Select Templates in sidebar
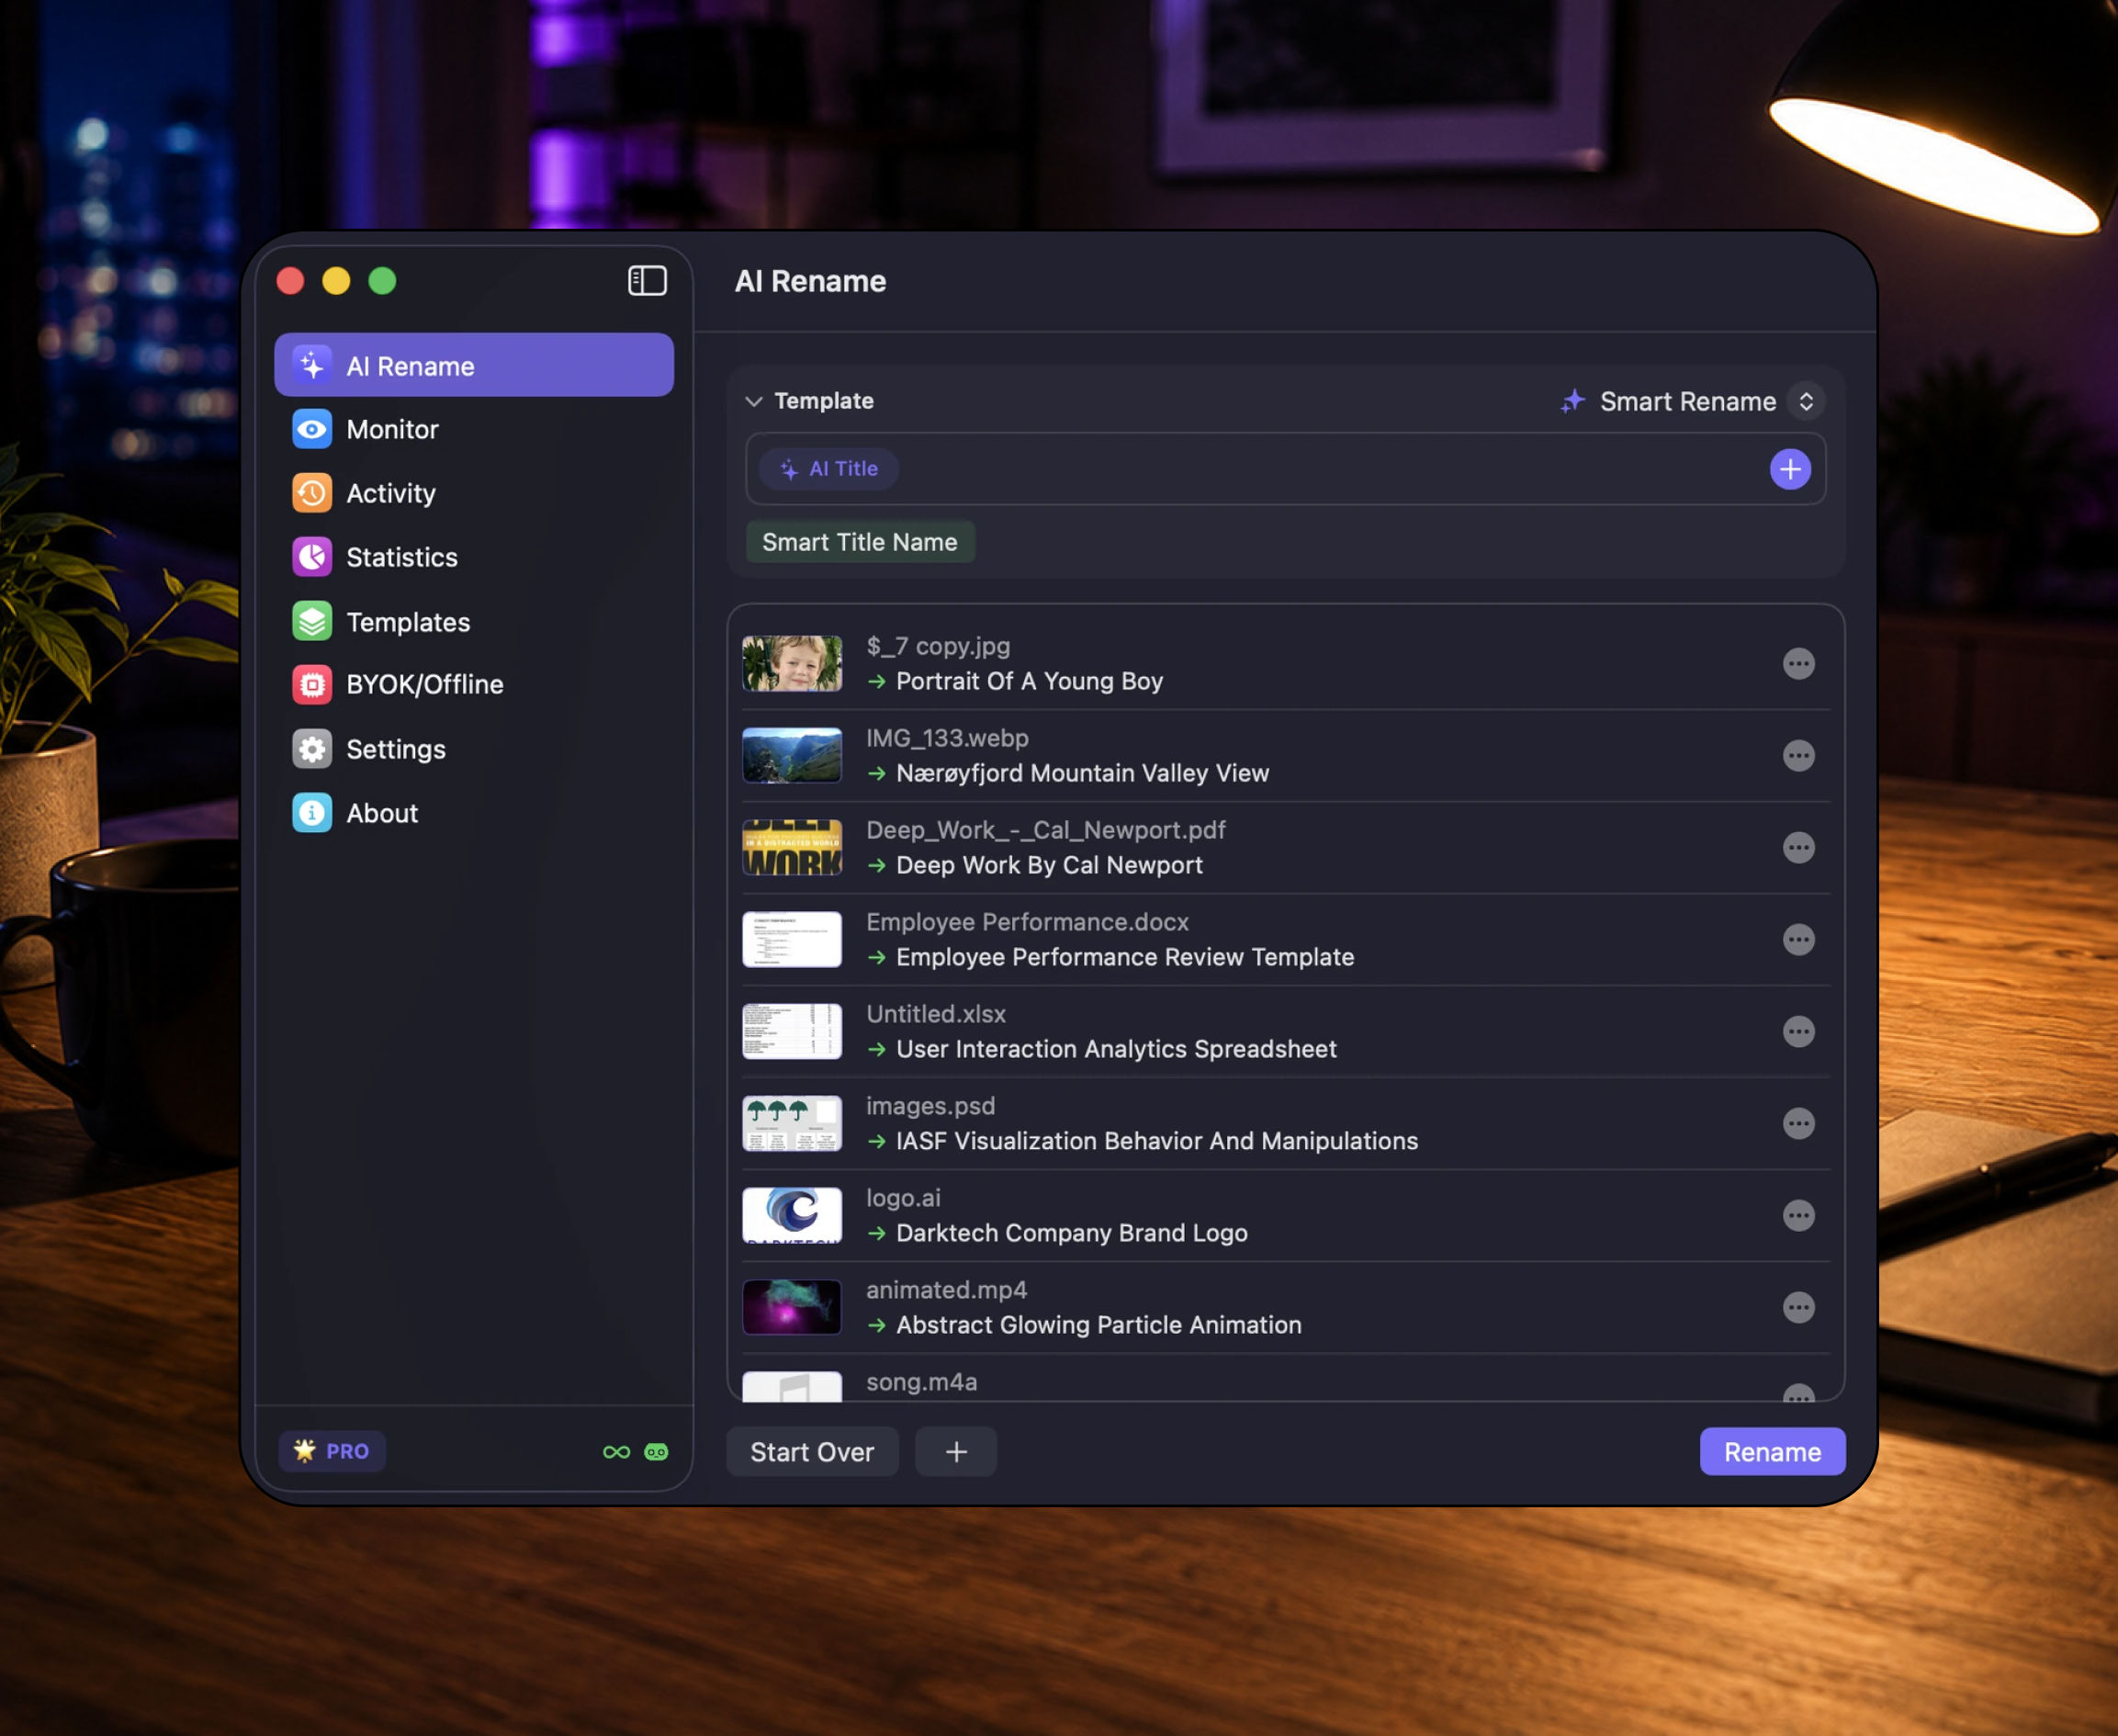This screenshot has height=1736, width=2118. coord(474,622)
